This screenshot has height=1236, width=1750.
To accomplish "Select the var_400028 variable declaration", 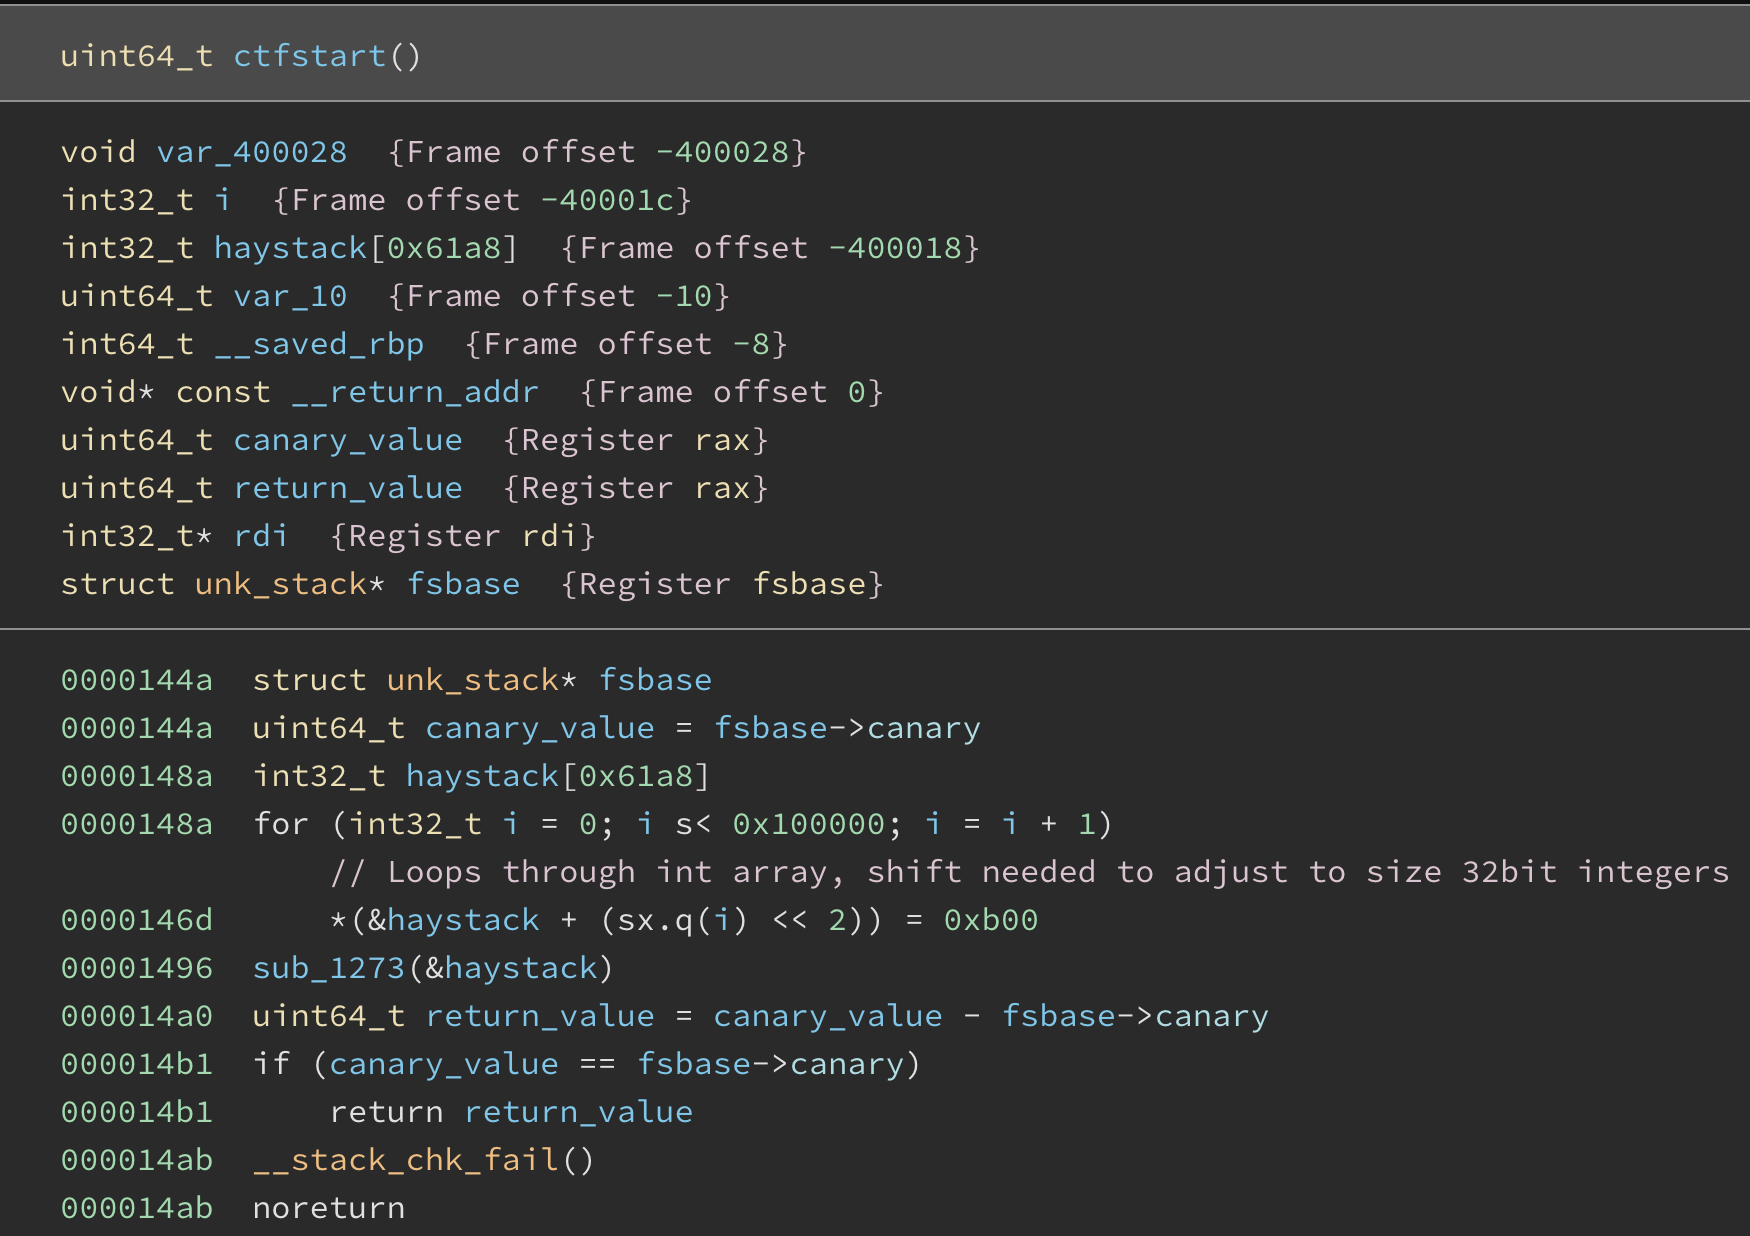I will click(251, 152).
